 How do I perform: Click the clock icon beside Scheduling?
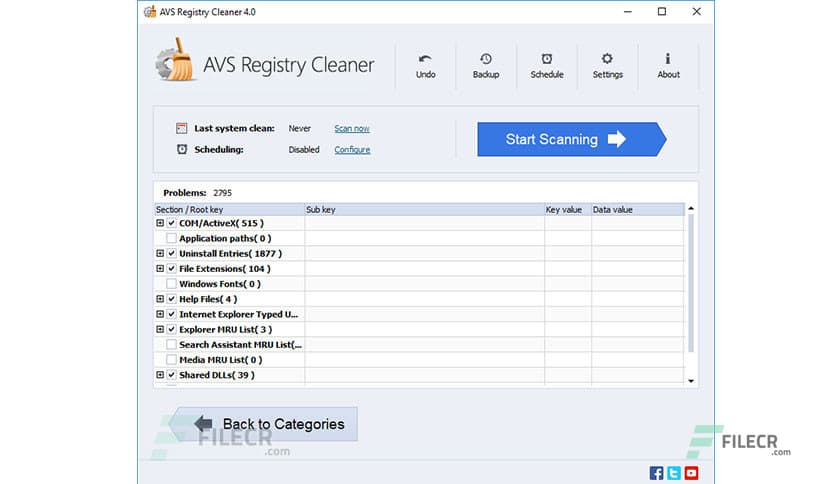(182, 149)
